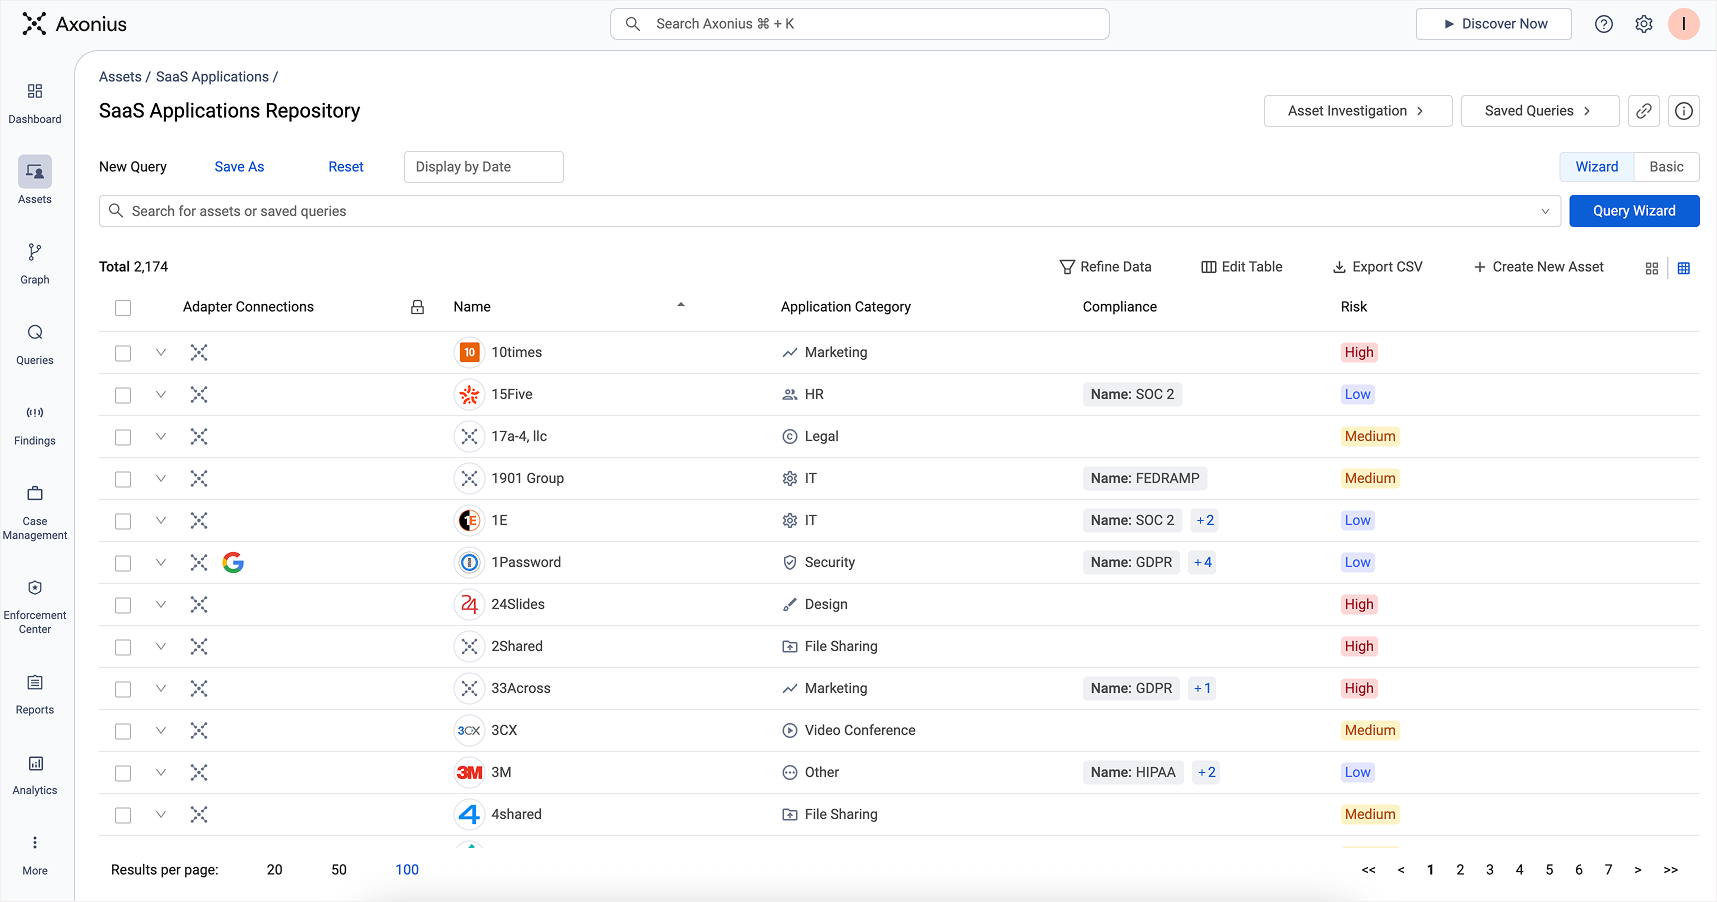Viewport: 1717px width, 902px height.
Task: Click the Axonius logo
Action: point(75,24)
